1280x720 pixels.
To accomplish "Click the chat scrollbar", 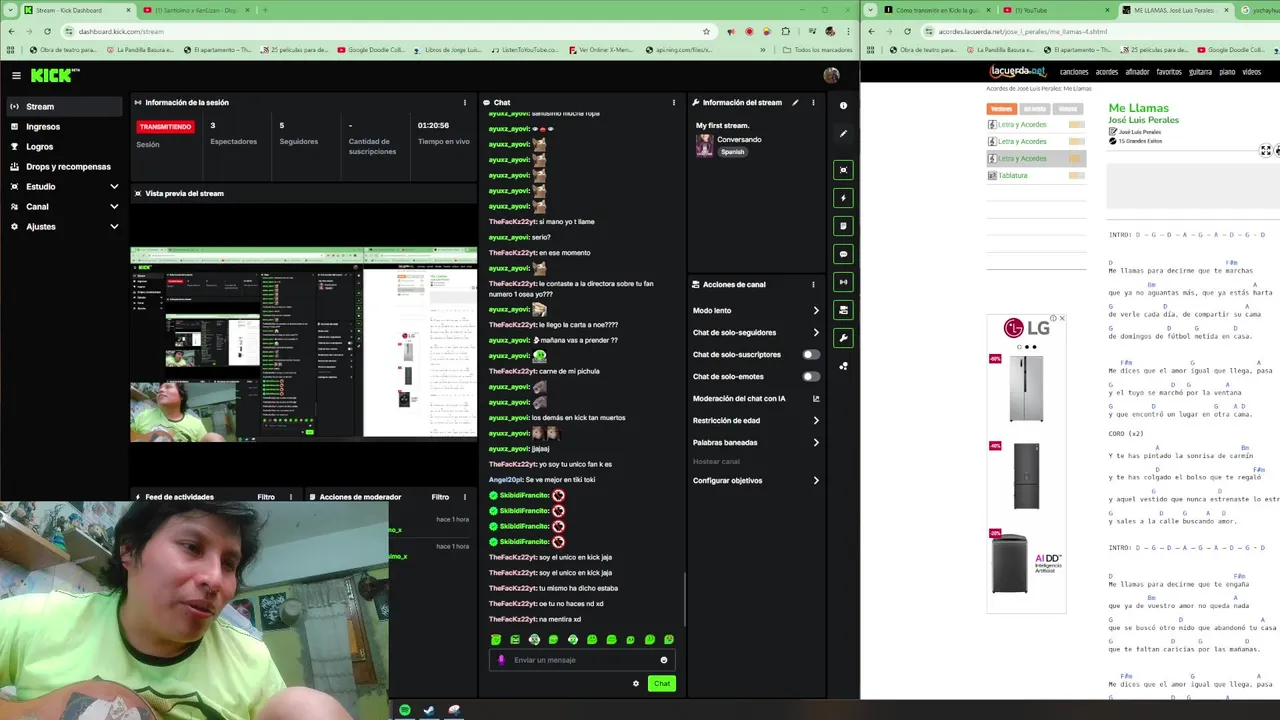I will [x=685, y=599].
